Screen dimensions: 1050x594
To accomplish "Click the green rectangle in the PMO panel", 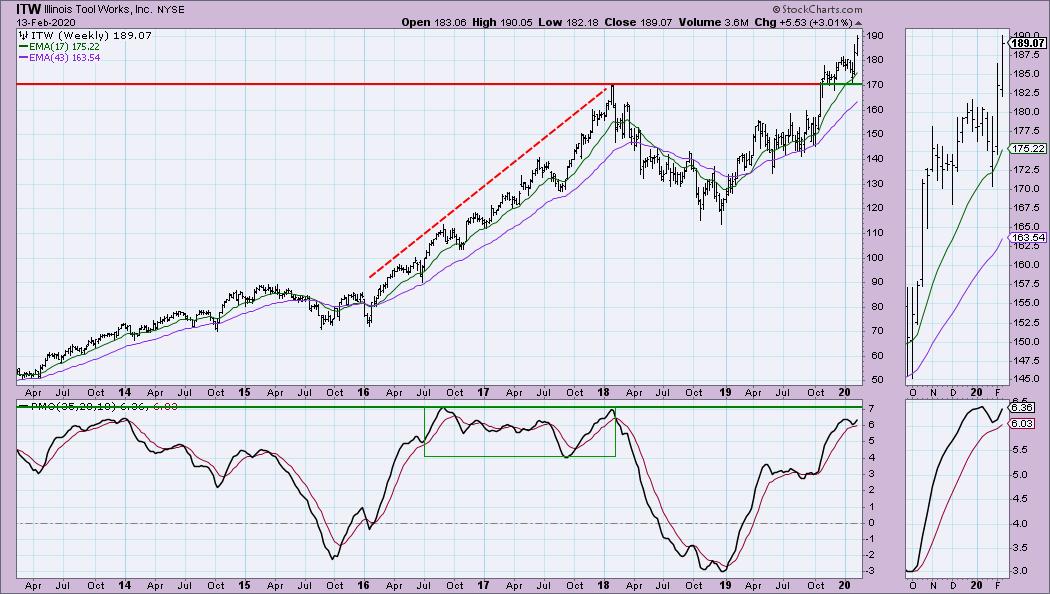I will point(520,432).
